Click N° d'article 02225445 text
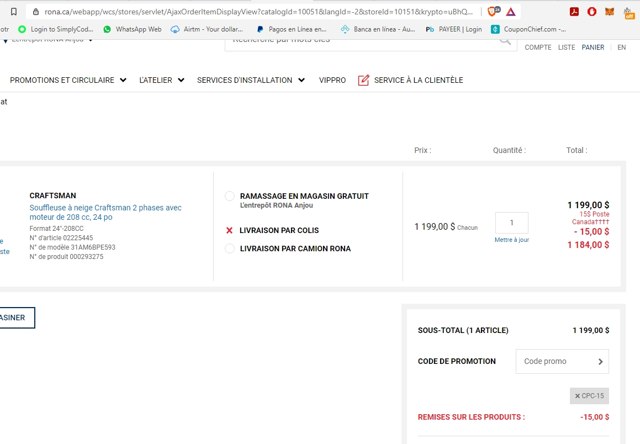640x444 pixels. pyautogui.click(x=61, y=238)
